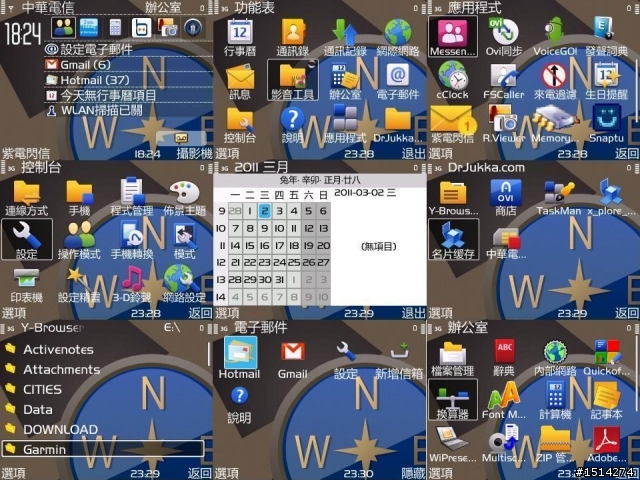The height and width of the screenshot is (480, 640).
Task: Tap 退出 softkey in 功能表 screen
Action: click(x=413, y=153)
